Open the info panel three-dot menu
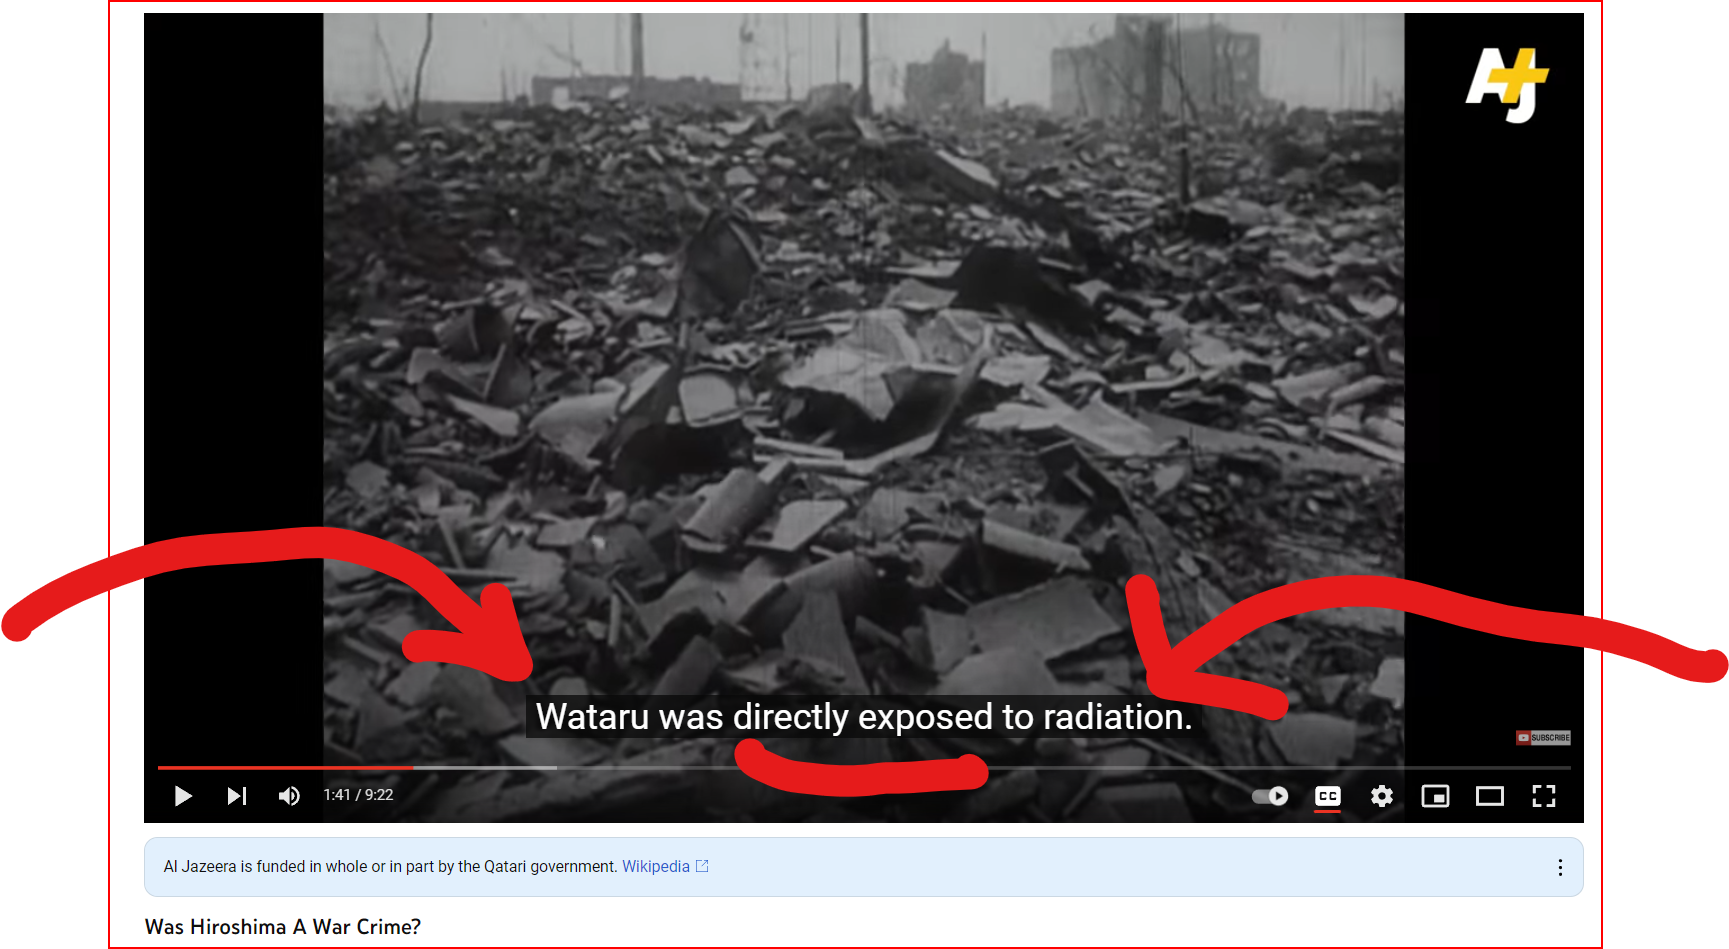Screen dimensions: 1729x949 point(1560,868)
